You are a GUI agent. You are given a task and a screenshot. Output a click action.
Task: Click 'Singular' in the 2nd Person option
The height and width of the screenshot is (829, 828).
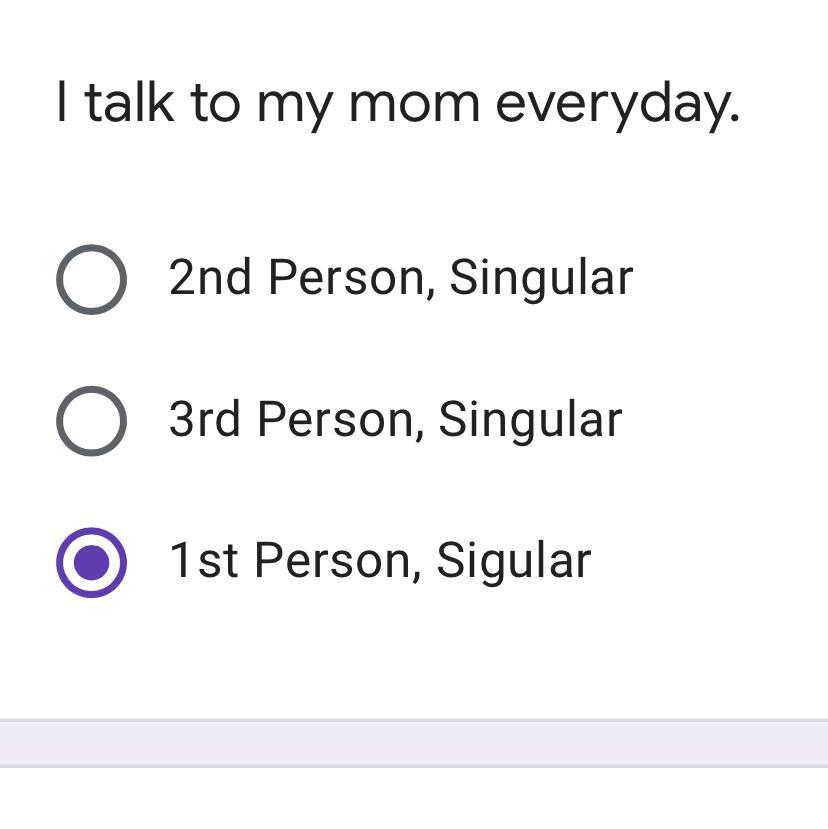540,277
